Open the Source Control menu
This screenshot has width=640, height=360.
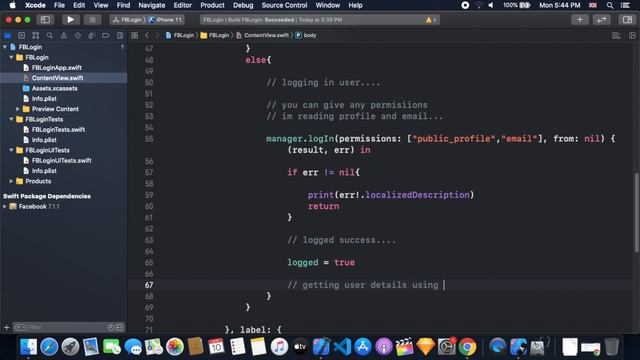pyautogui.click(x=284, y=5)
